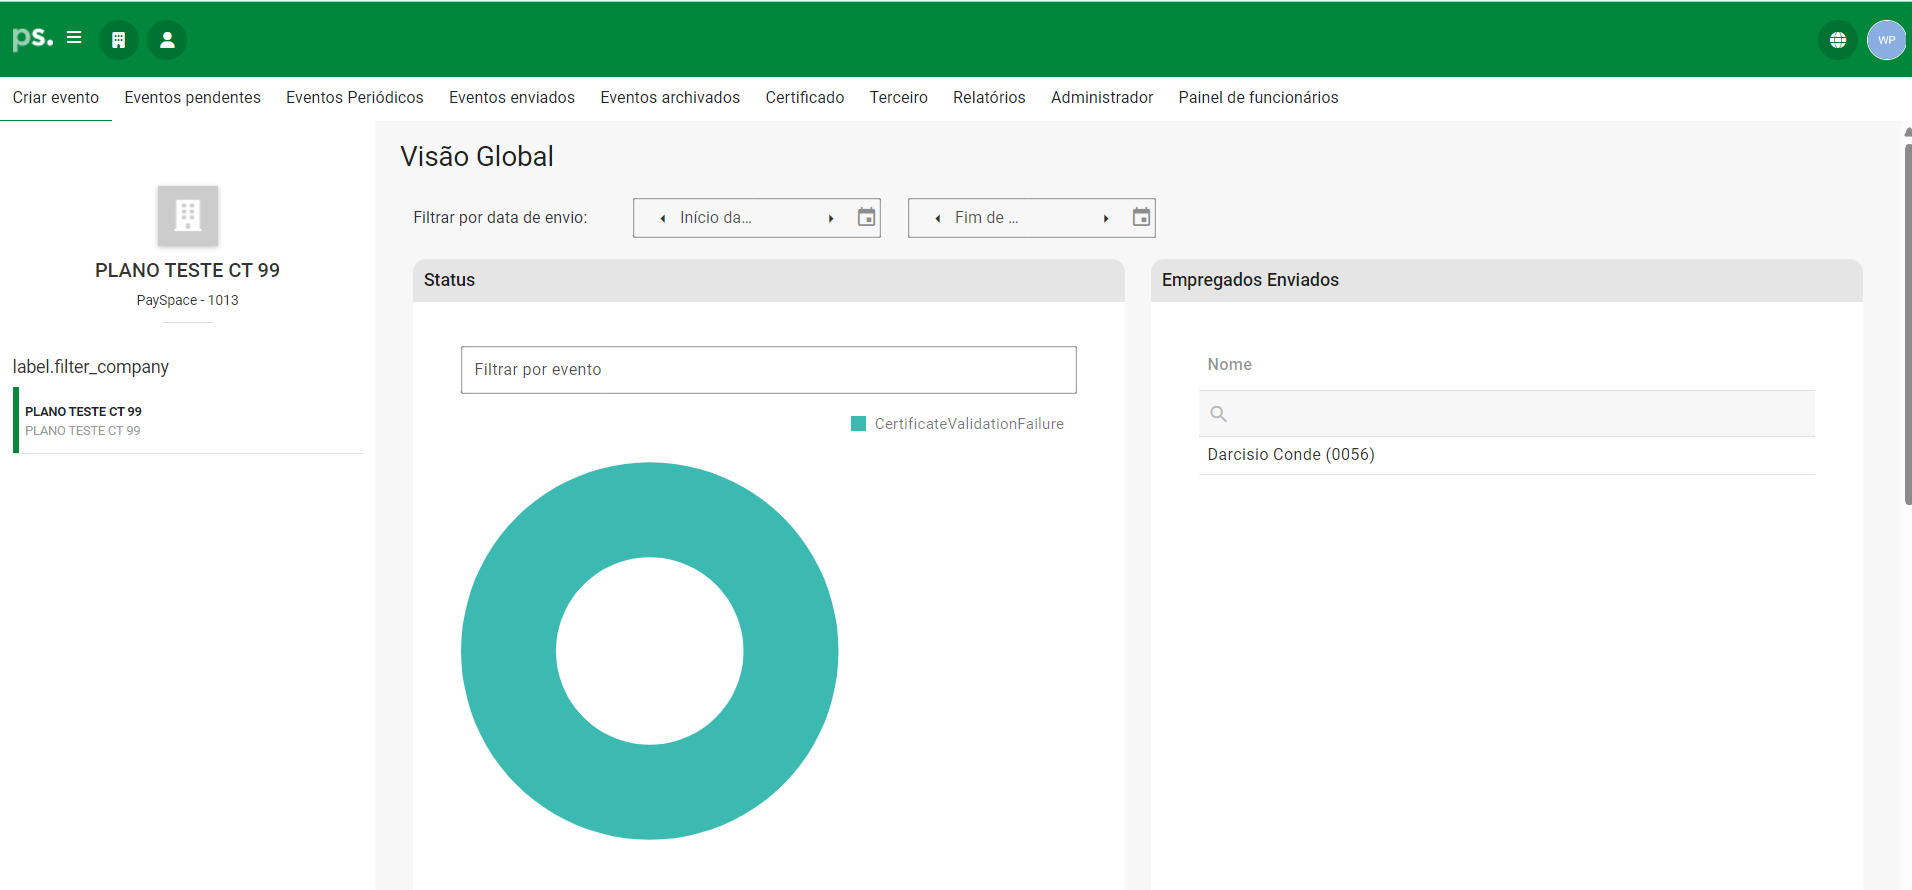This screenshot has width=1912, height=890.
Task: Step start date back with left arrow
Action: pyautogui.click(x=663, y=218)
